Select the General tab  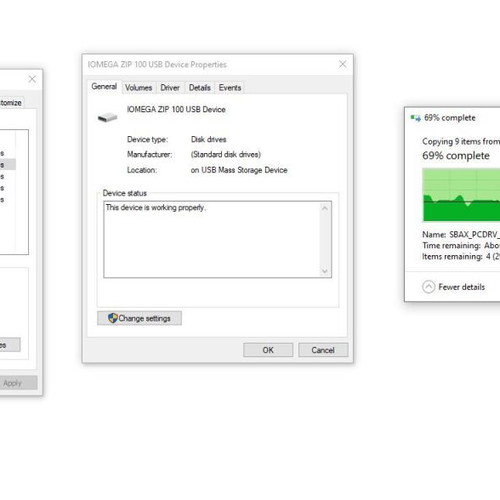[x=104, y=87]
